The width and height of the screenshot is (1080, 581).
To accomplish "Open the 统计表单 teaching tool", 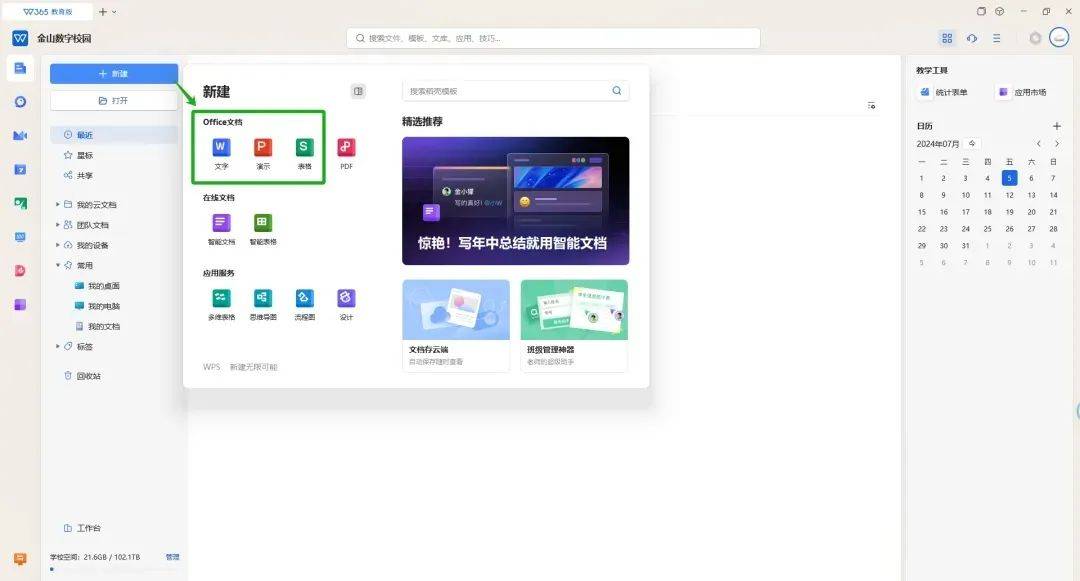I will [x=944, y=92].
